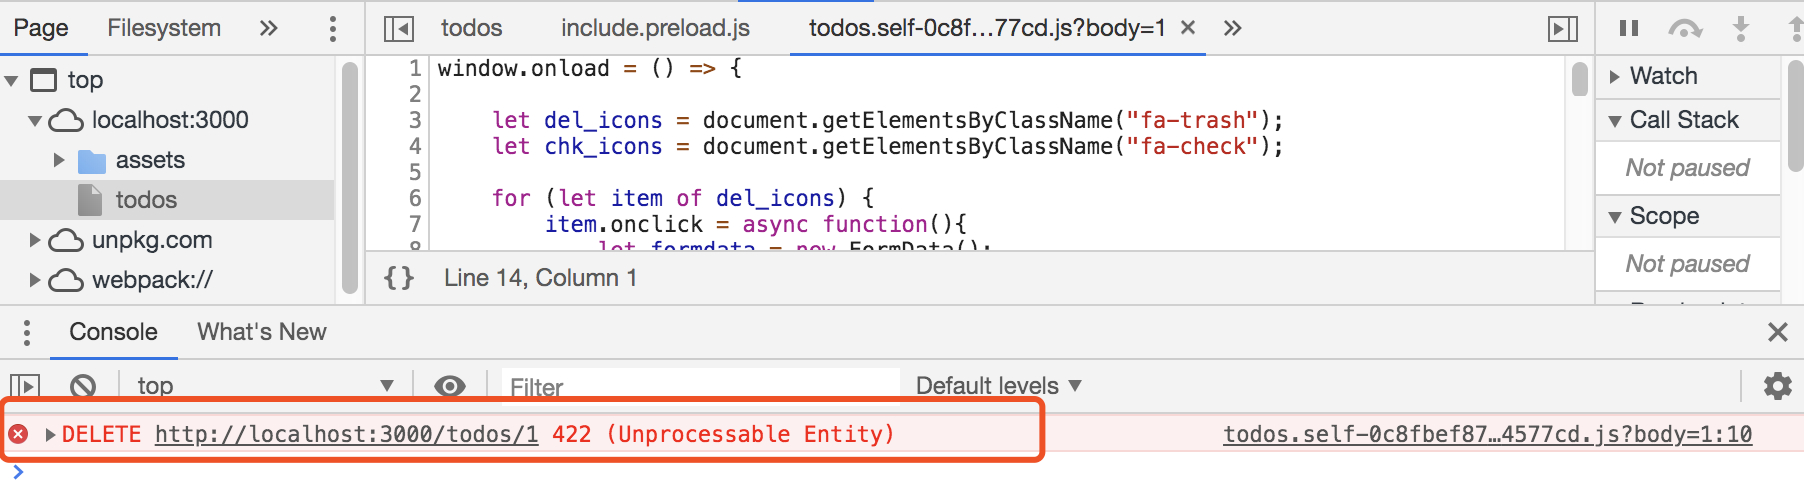The height and width of the screenshot is (504, 1804).
Task: Expand the assets folder in the tree
Action: click(x=59, y=160)
